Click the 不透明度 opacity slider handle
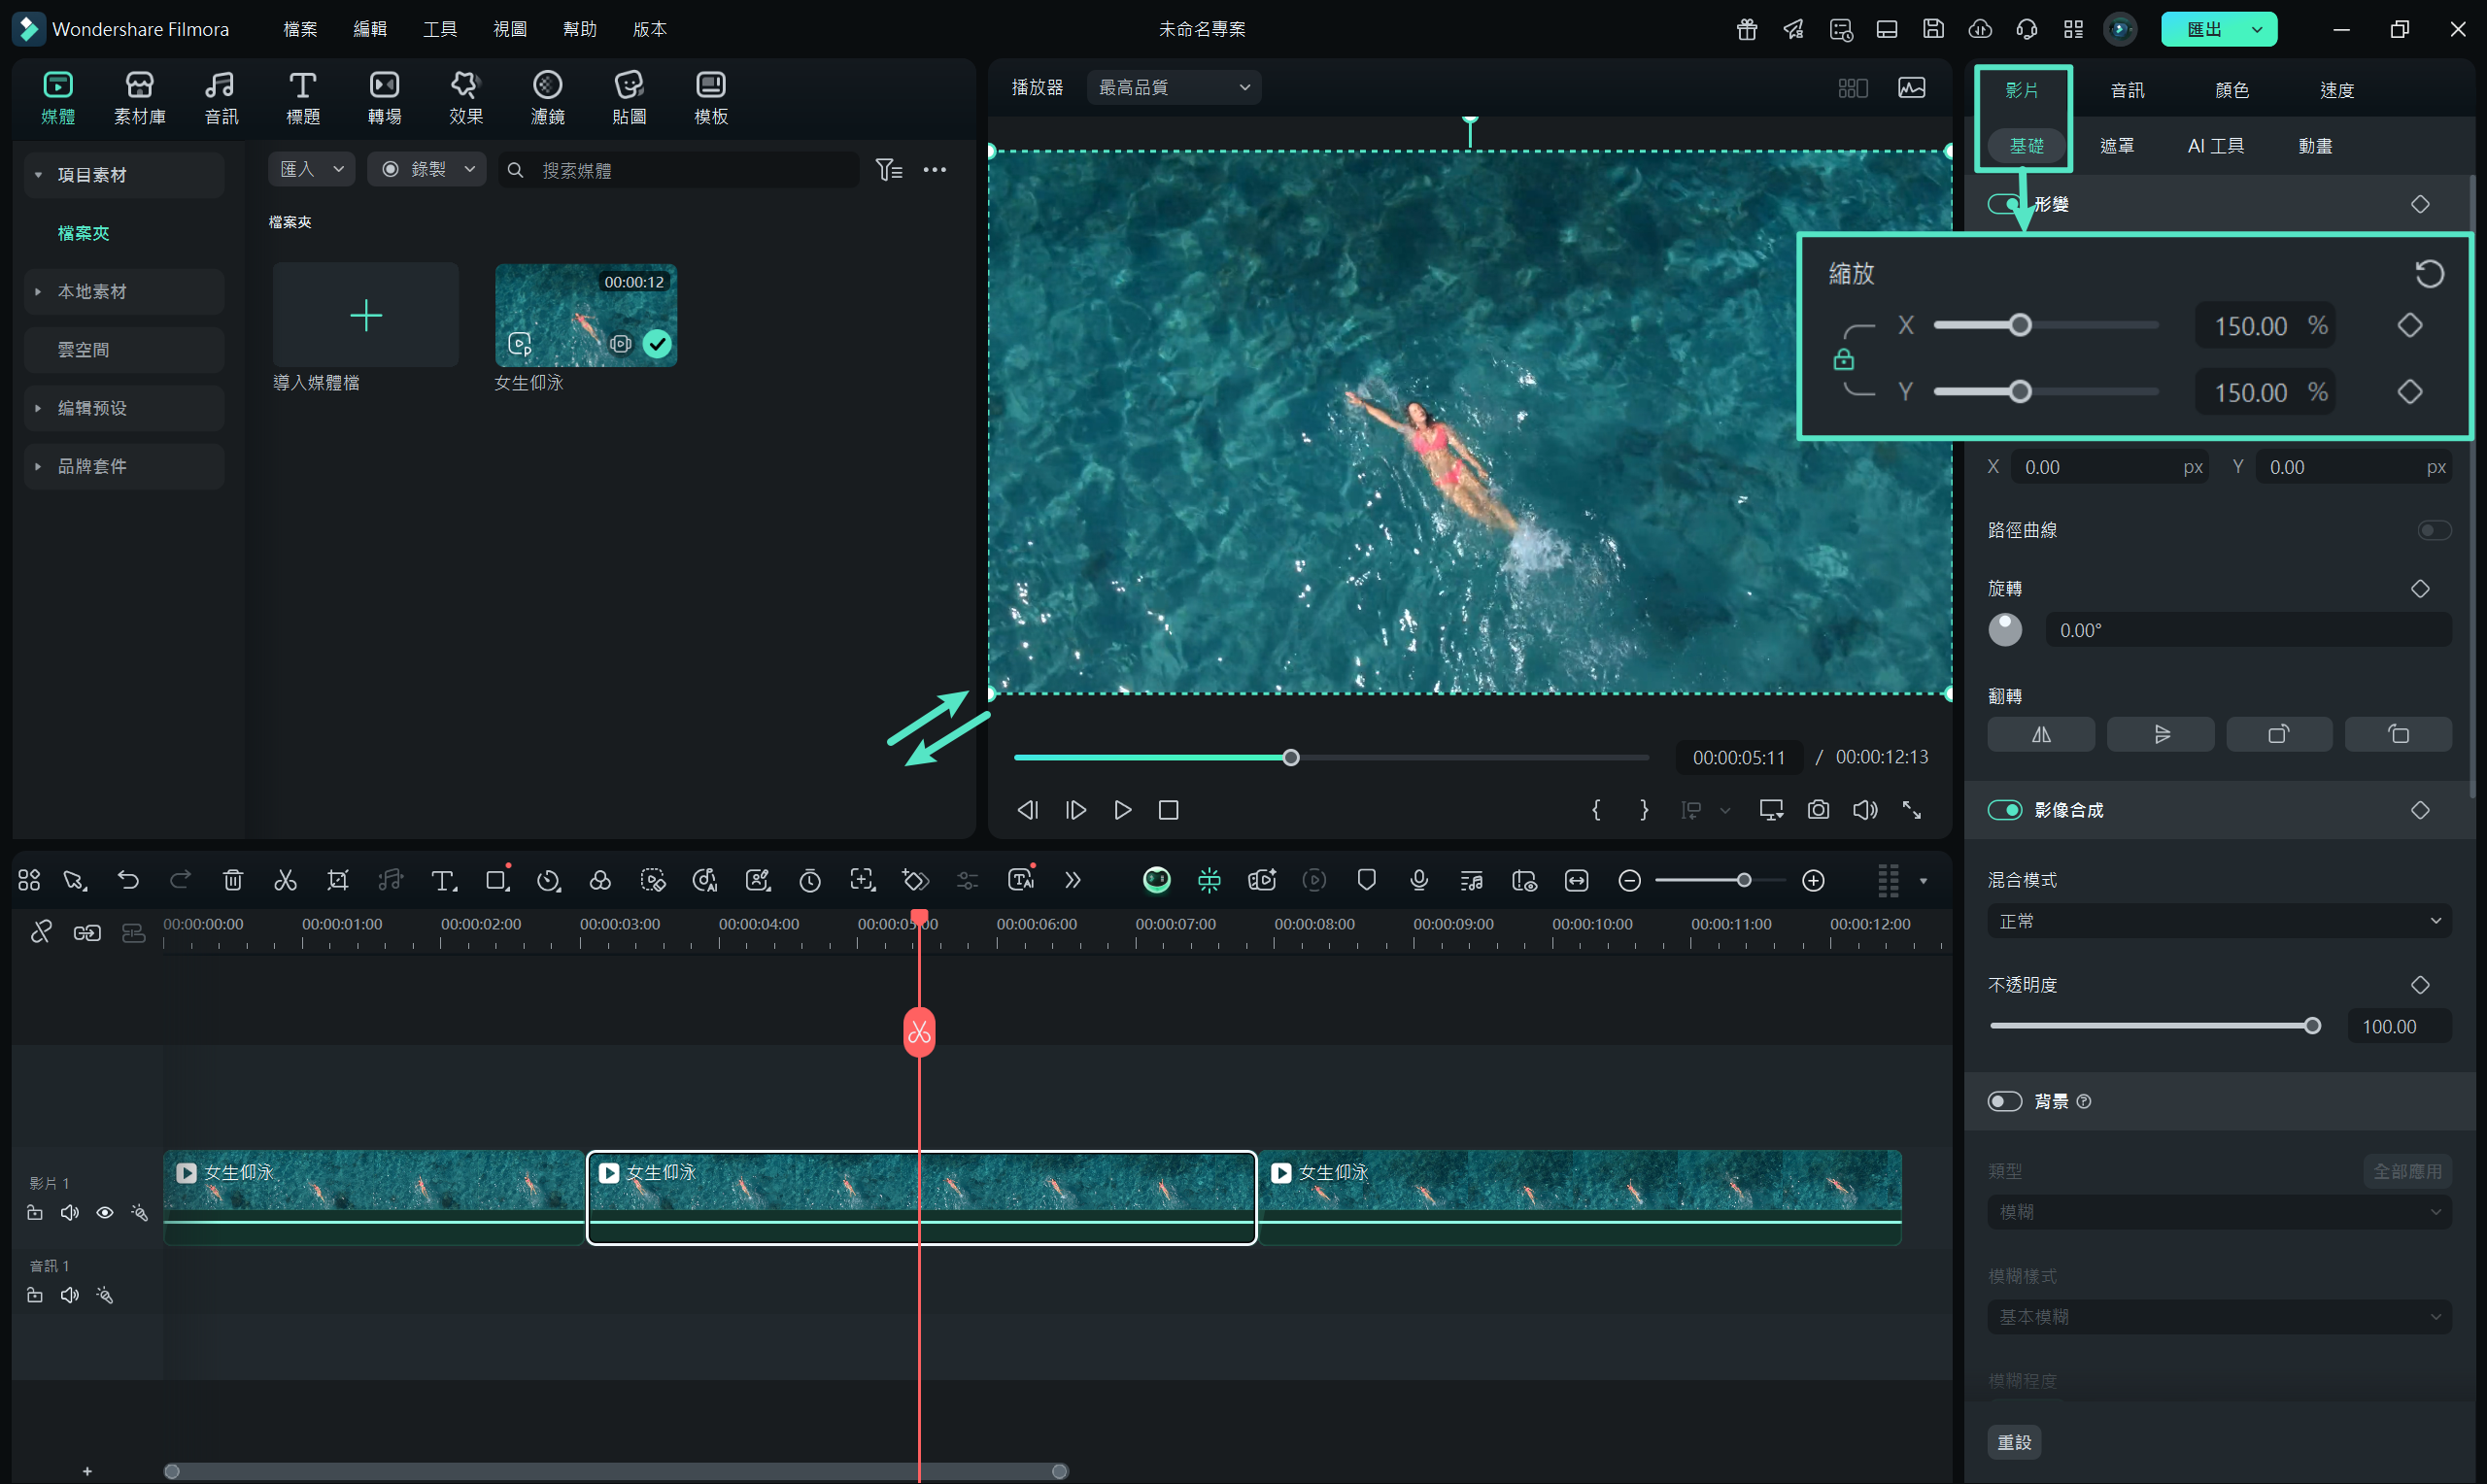Image resolution: width=2487 pixels, height=1484 pixels. pyautogui.click(x=2312, y=1026)
